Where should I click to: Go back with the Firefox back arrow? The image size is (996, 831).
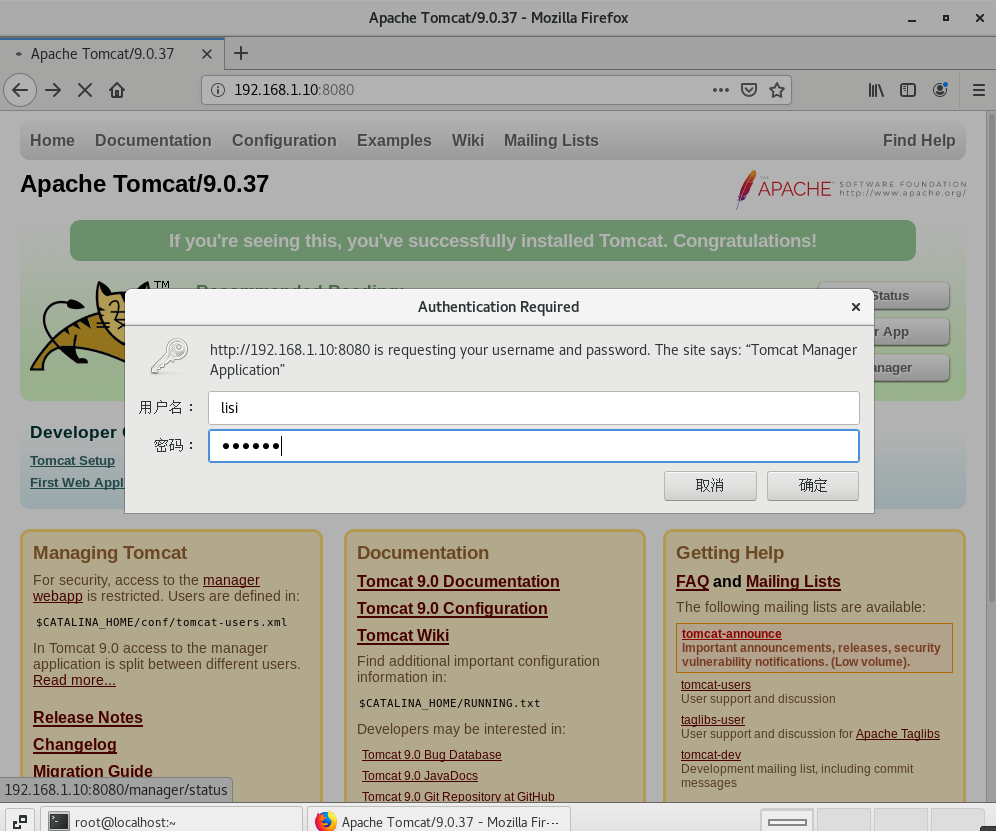point(20,90)
